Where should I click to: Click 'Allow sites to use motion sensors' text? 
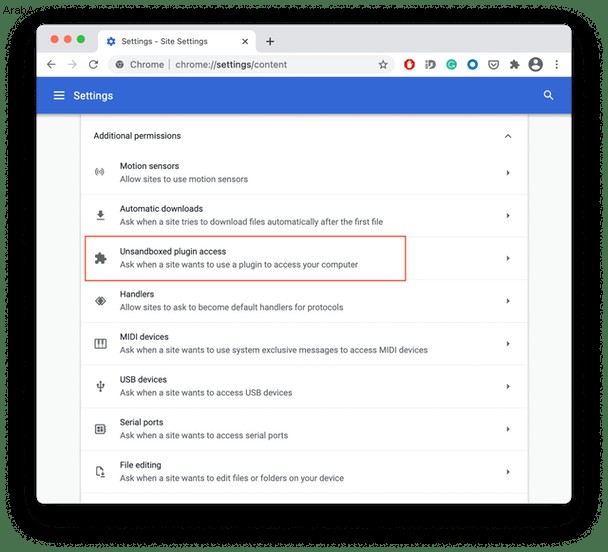[184, 179]
